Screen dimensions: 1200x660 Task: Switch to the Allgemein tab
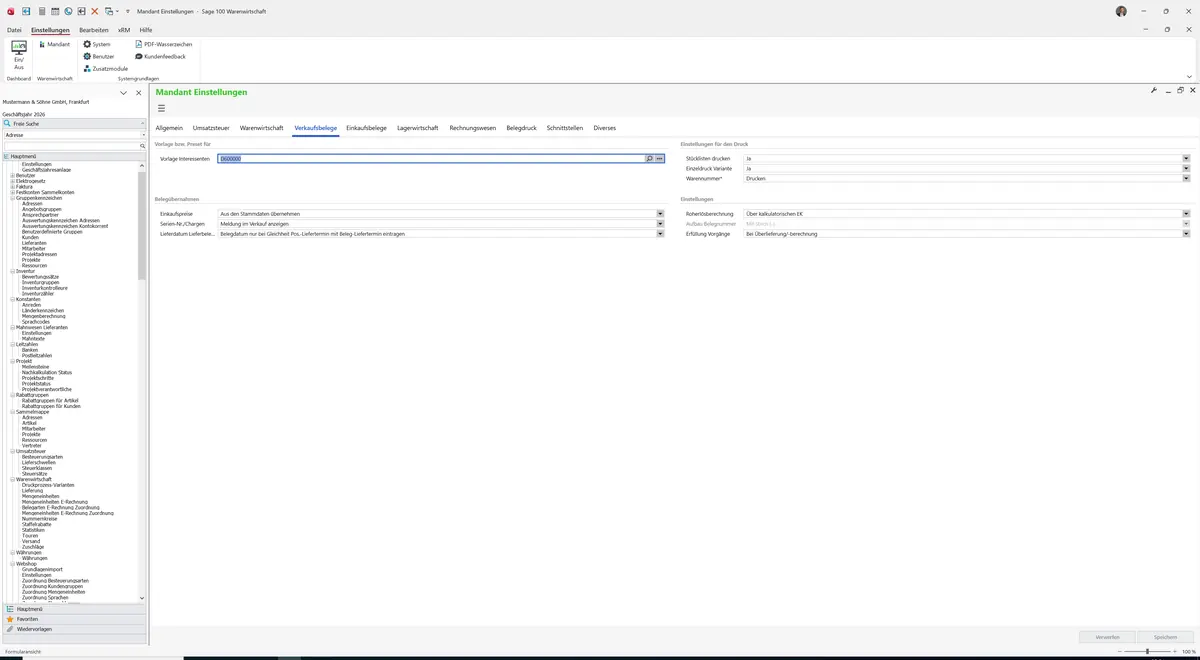(x=169, y=128)
